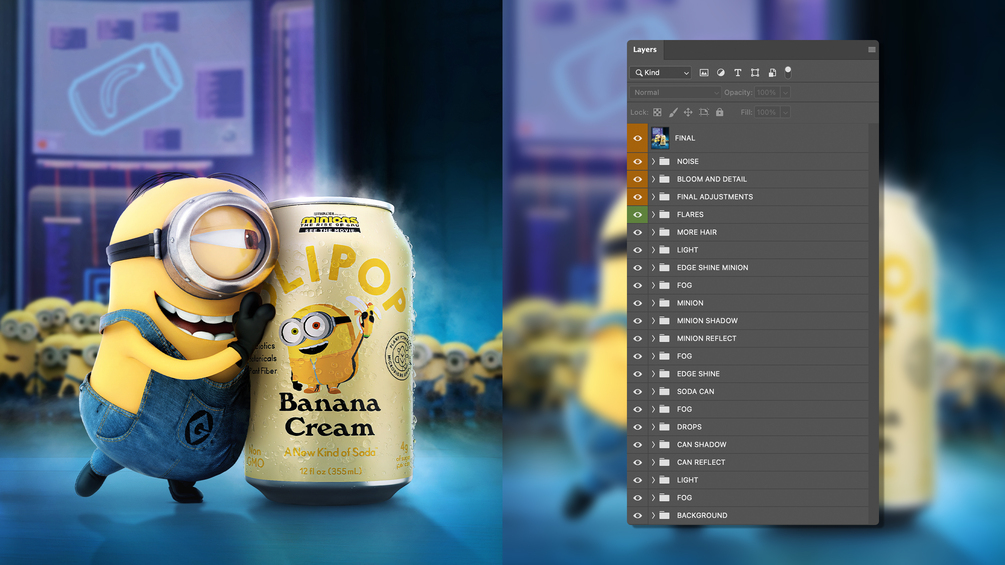Click the FINAL ADJUSTMENTS folder icon
1005x565 pixels.
click(665, 197)
